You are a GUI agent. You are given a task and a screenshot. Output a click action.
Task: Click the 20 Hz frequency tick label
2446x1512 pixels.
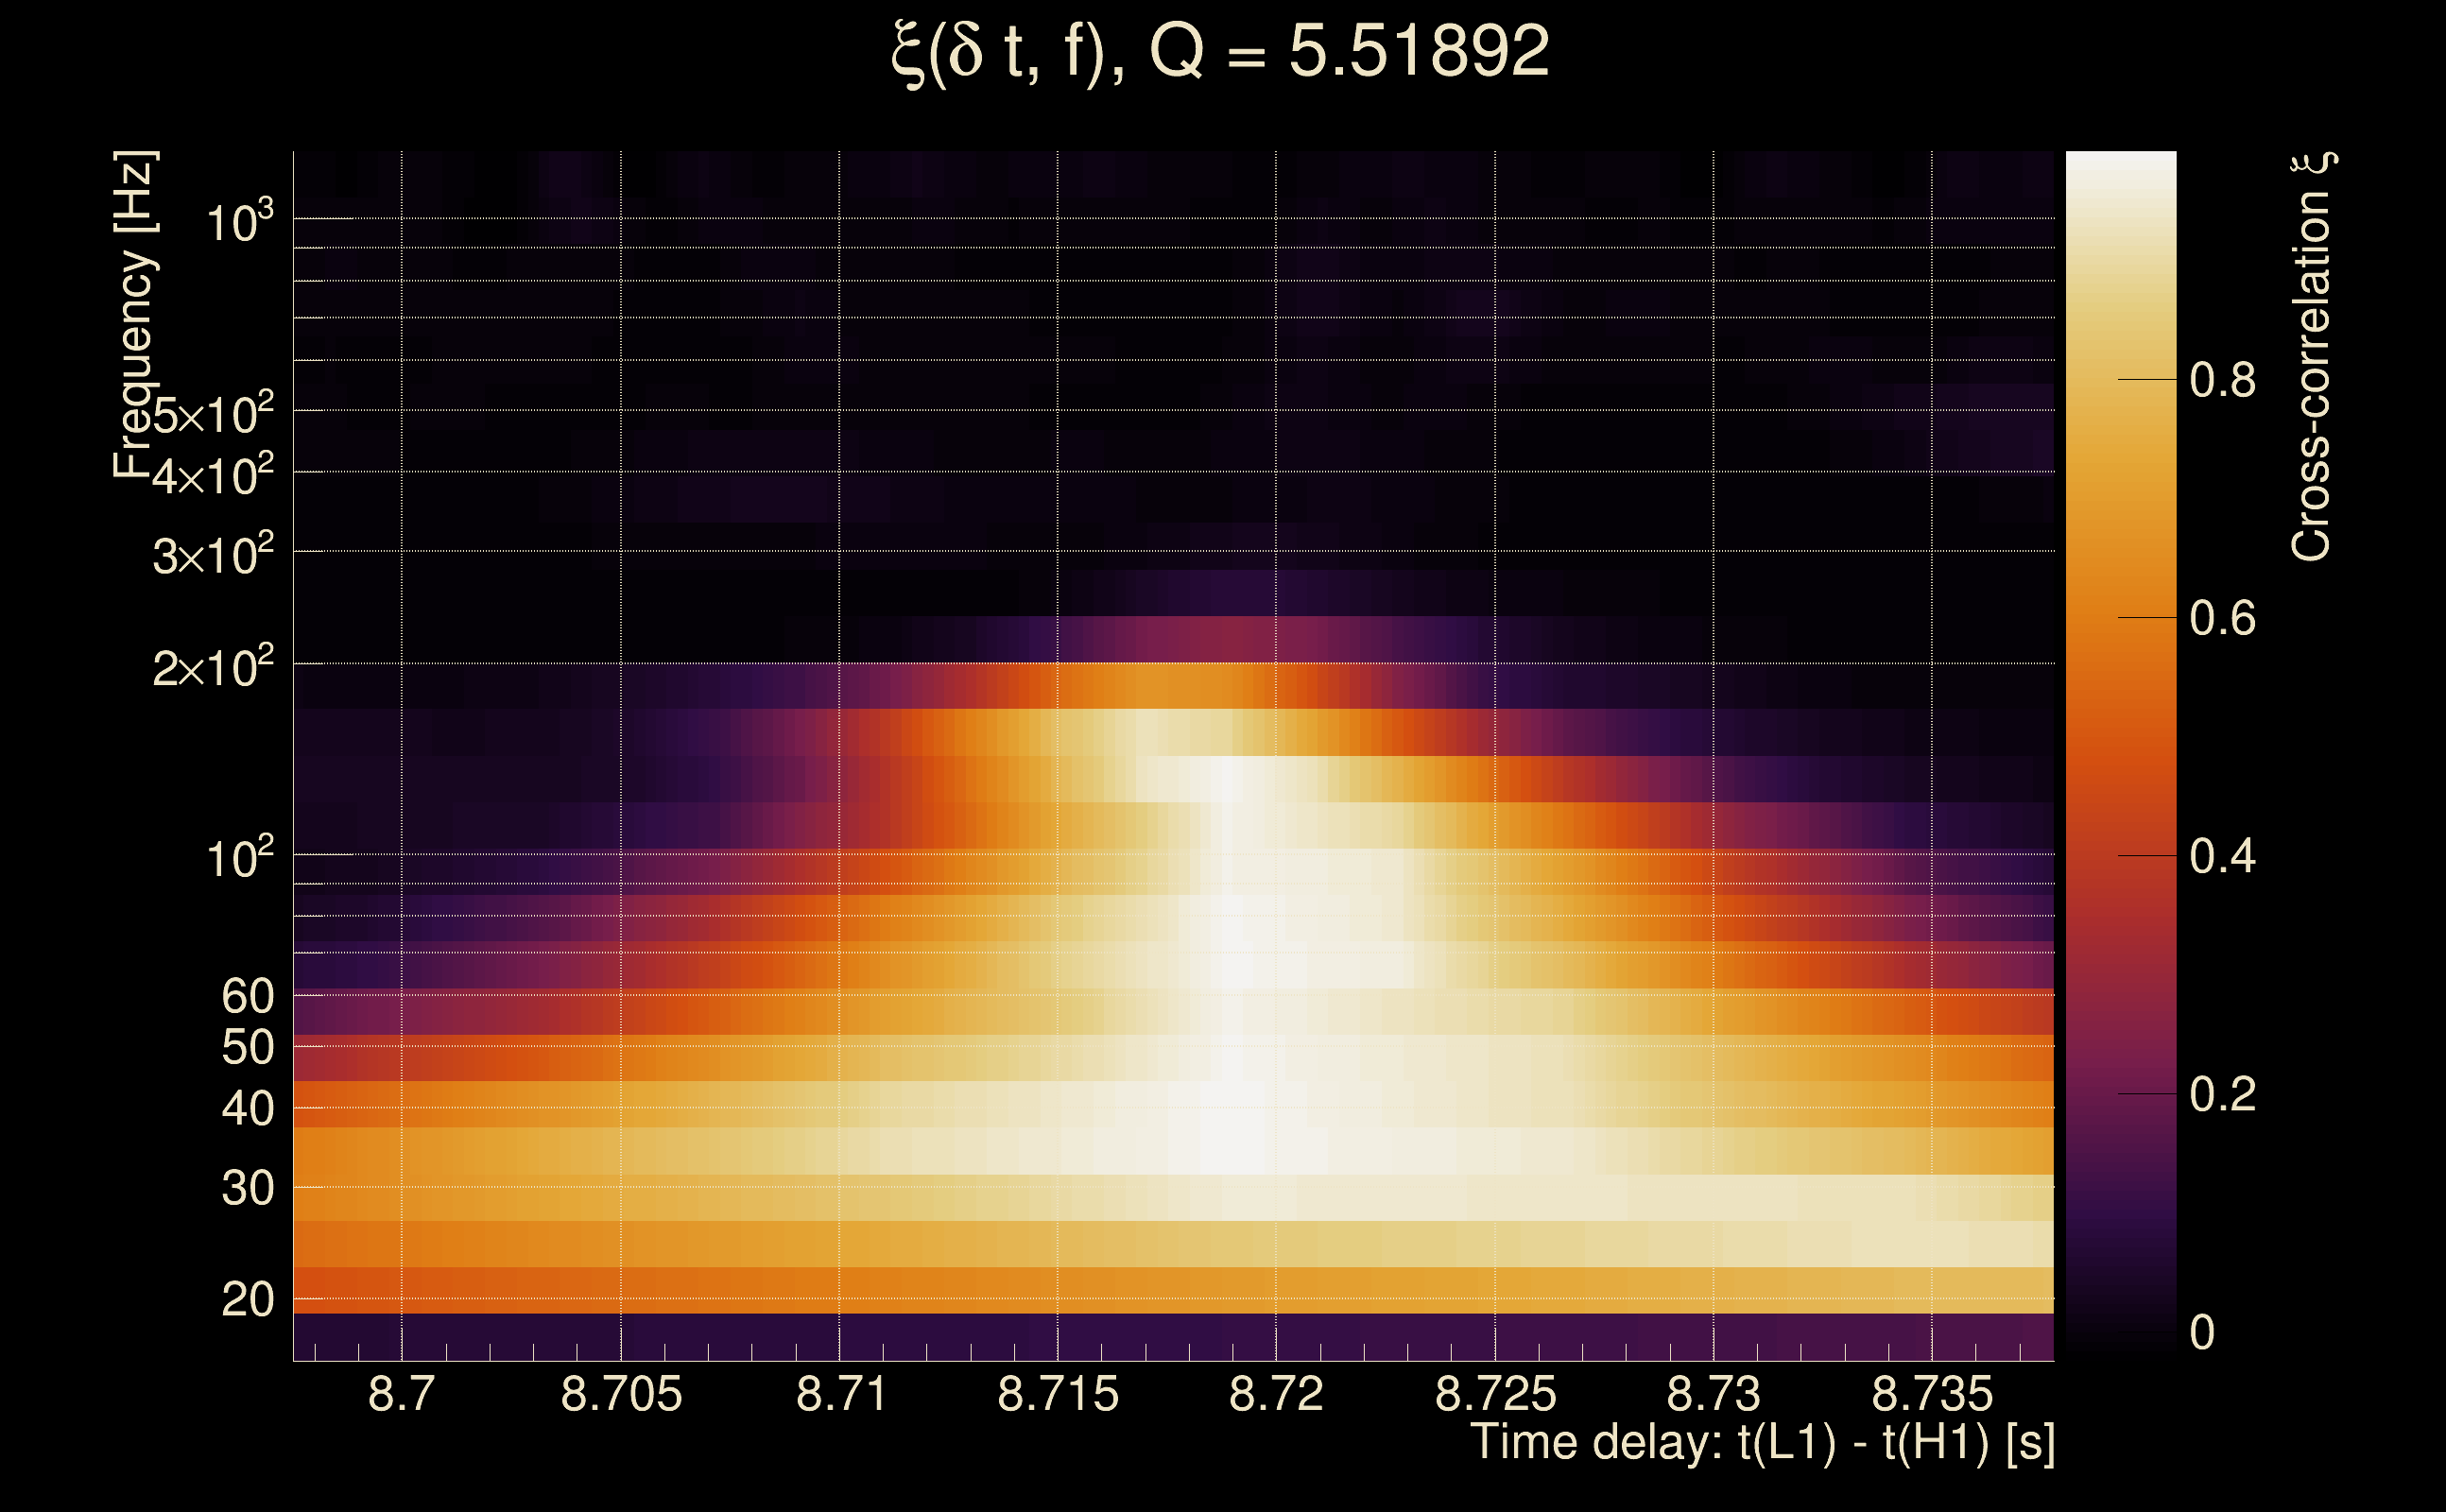point(247,1300)
